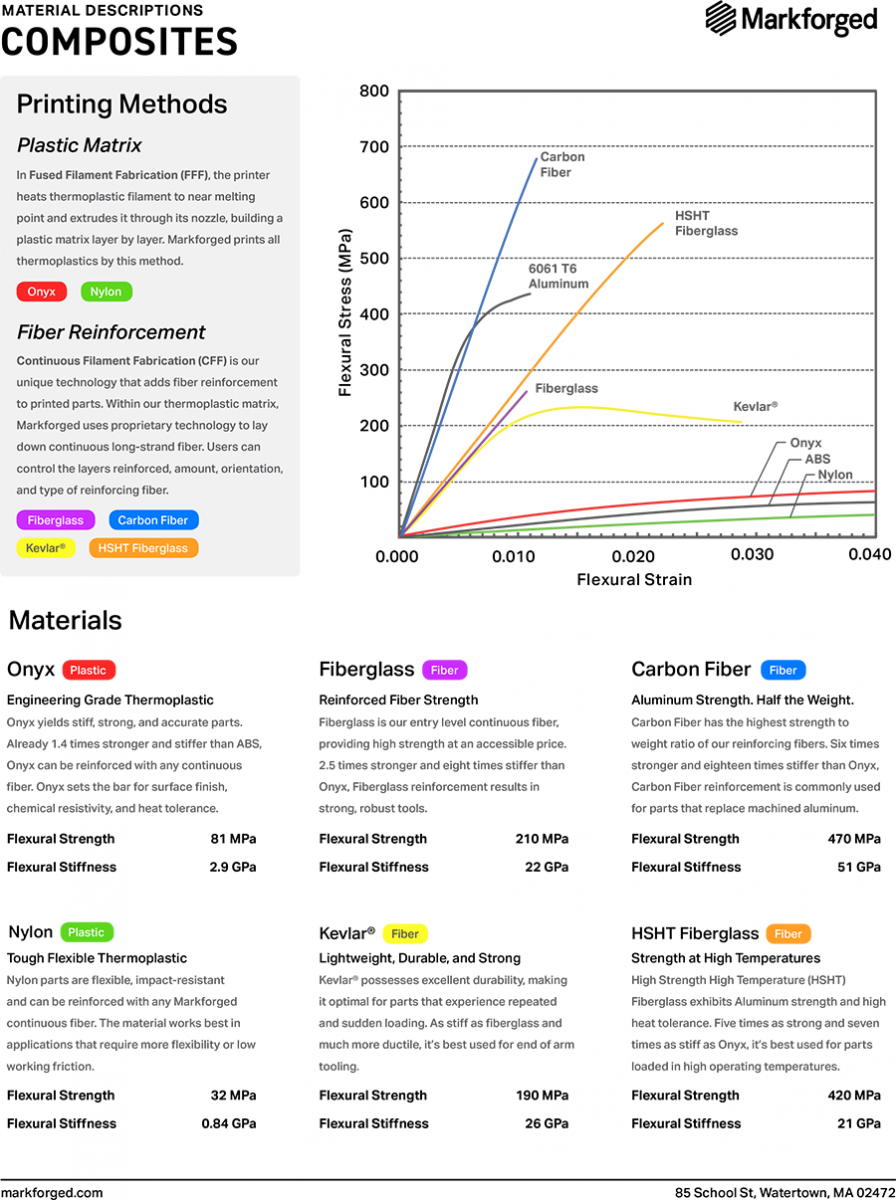Click the Kevlar curve label on the chart
896x1200 pixels.
(755, 407)
